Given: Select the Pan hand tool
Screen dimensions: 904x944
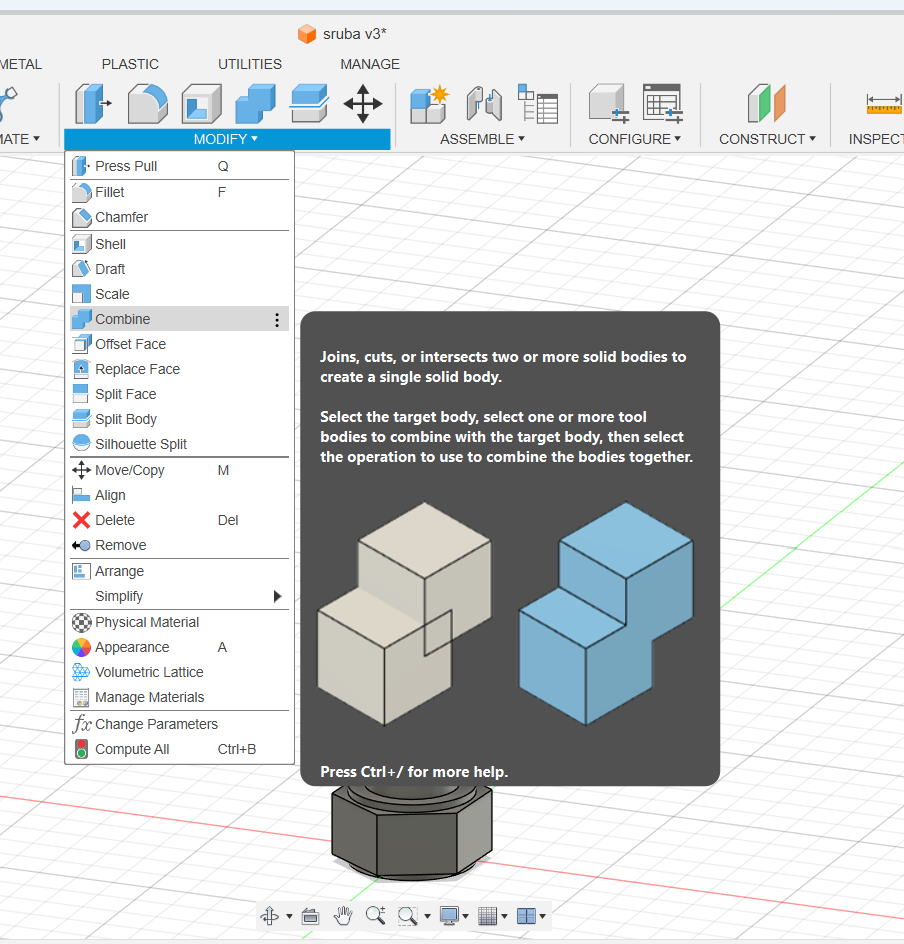Looking at the screenshot, I should tap(343, 916).
